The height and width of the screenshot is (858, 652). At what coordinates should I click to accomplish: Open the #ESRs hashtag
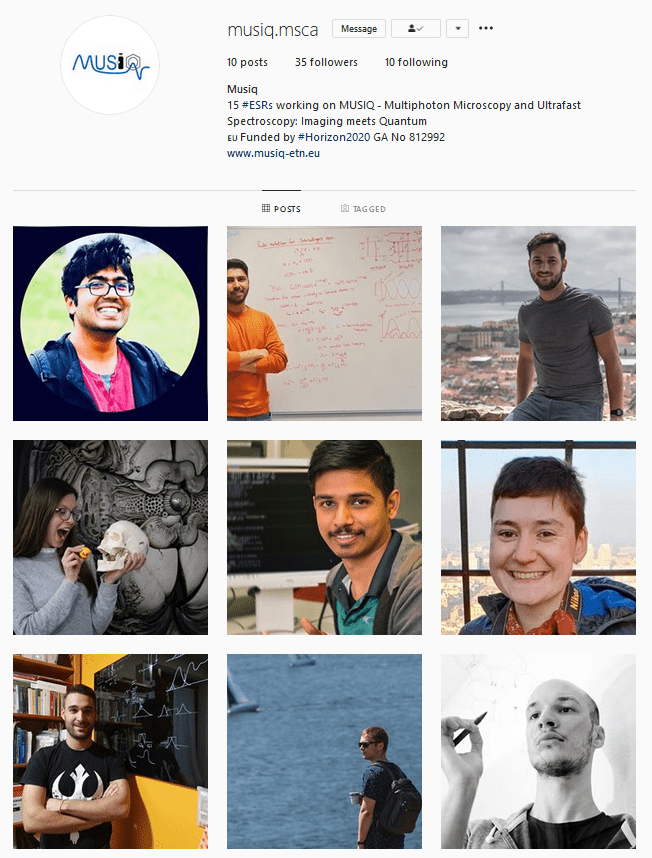click(258, 105)
